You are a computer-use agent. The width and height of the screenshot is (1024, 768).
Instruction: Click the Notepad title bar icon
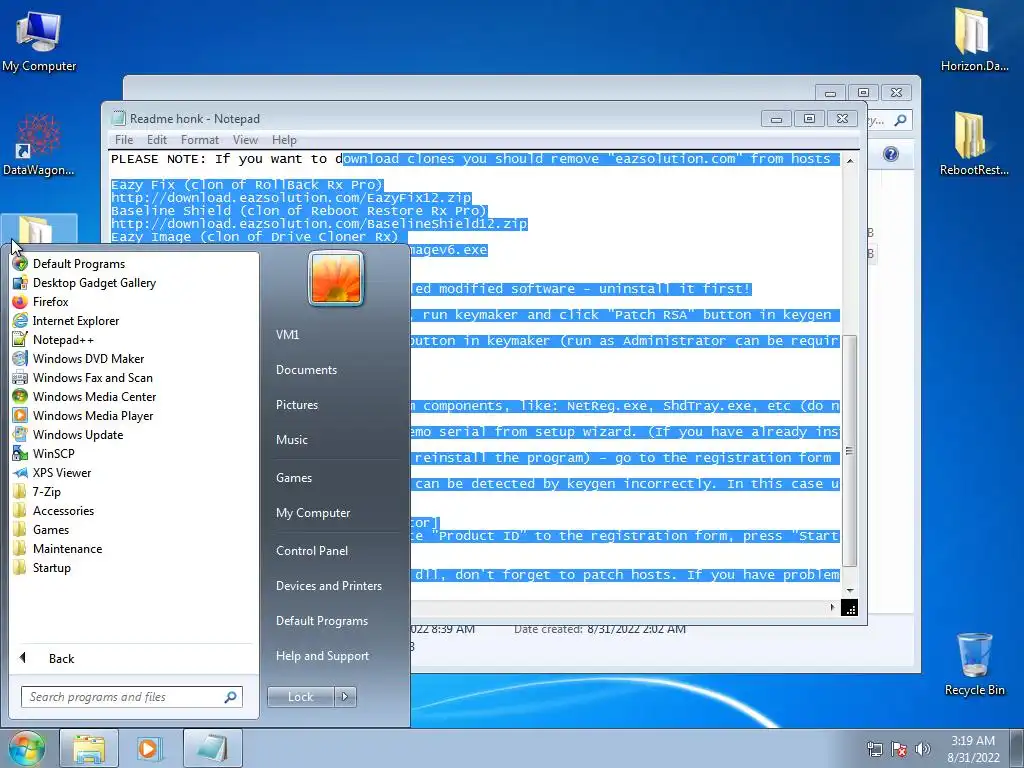point(118,118)
